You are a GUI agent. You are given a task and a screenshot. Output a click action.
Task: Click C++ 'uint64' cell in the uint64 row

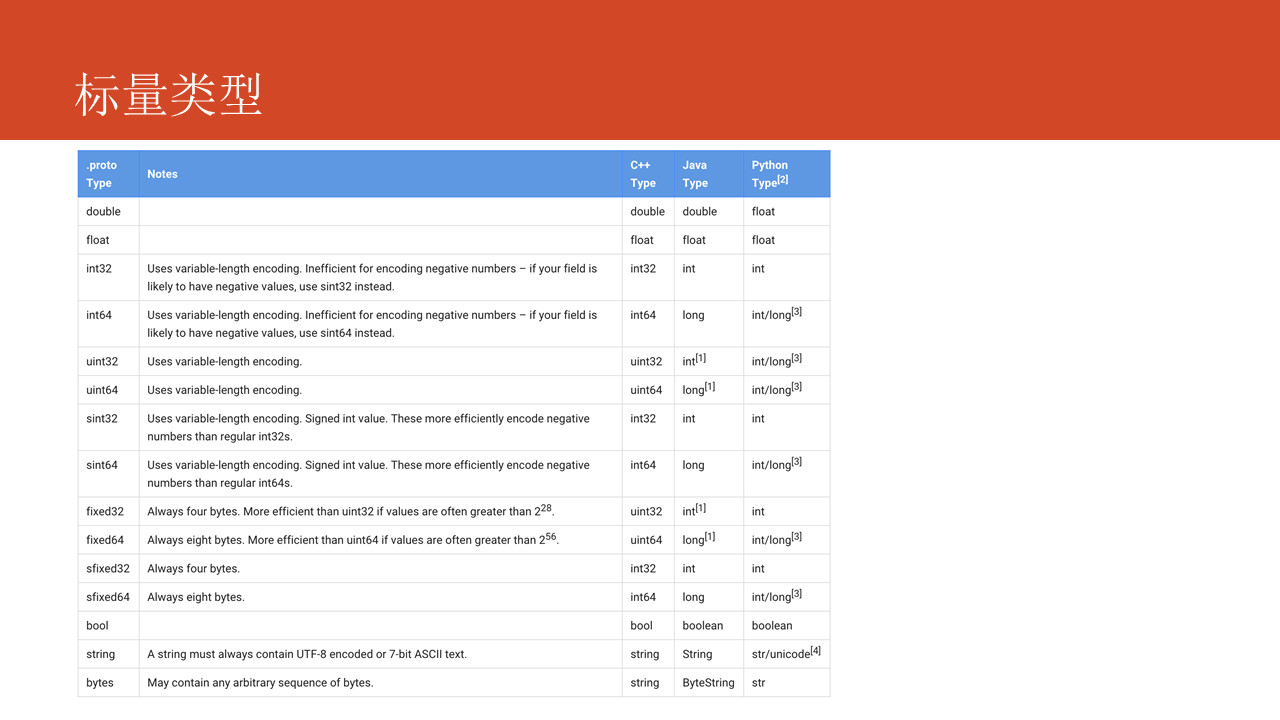click(x=646, y=390)
